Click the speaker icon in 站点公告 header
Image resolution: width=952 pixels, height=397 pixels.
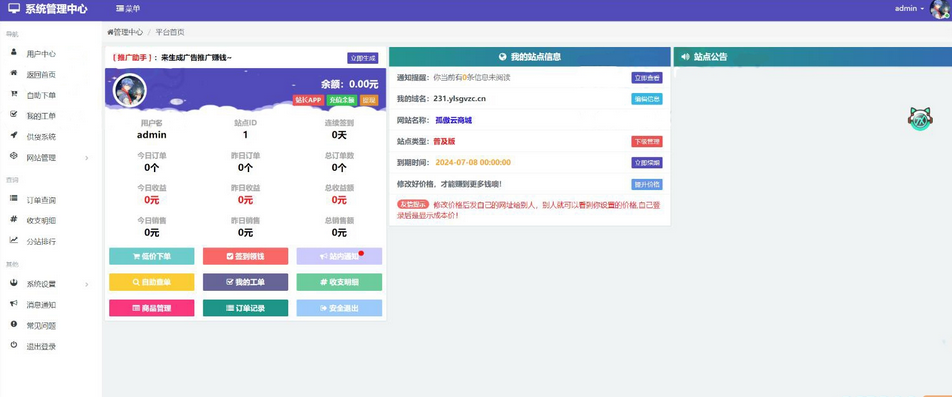pos(685,56)
